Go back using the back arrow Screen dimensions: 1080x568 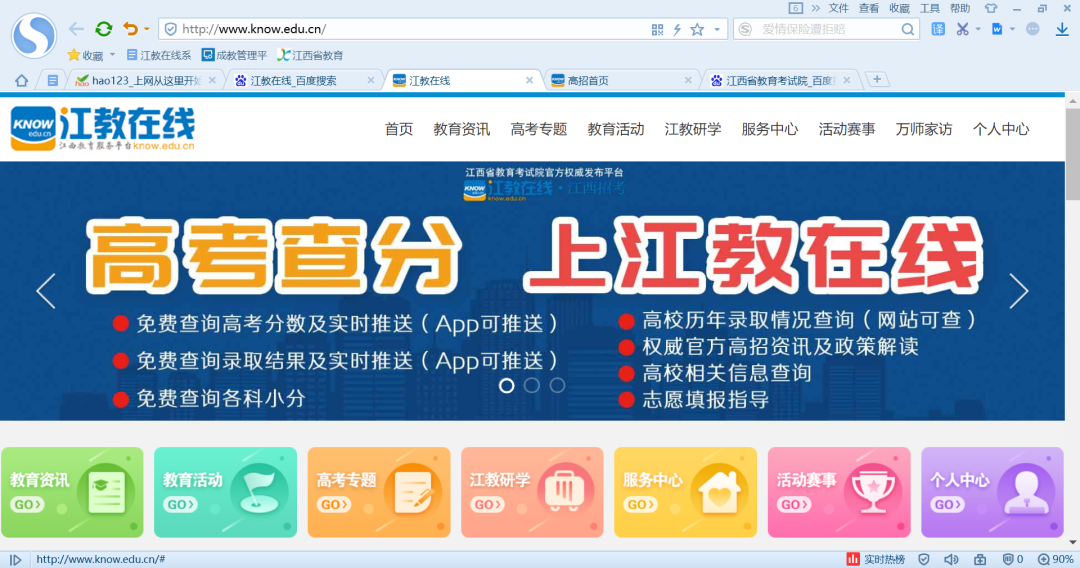pyautogui.click(x=76, y=29)
